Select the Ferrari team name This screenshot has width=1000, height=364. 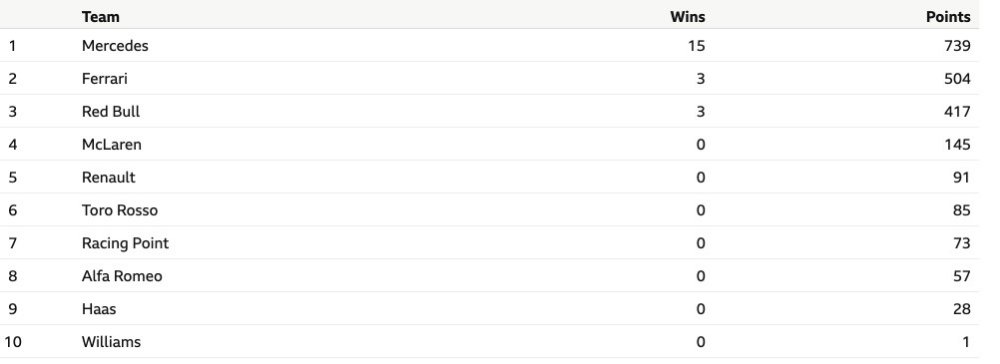click(105, 79)
